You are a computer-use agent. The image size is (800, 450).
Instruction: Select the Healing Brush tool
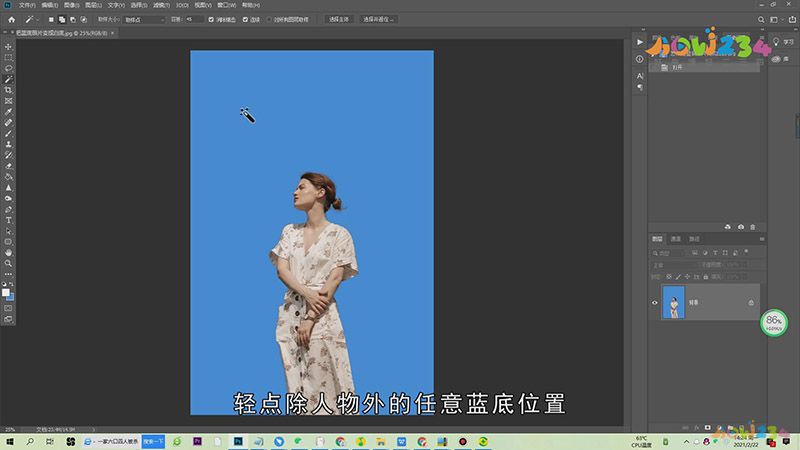coord(8,122)
